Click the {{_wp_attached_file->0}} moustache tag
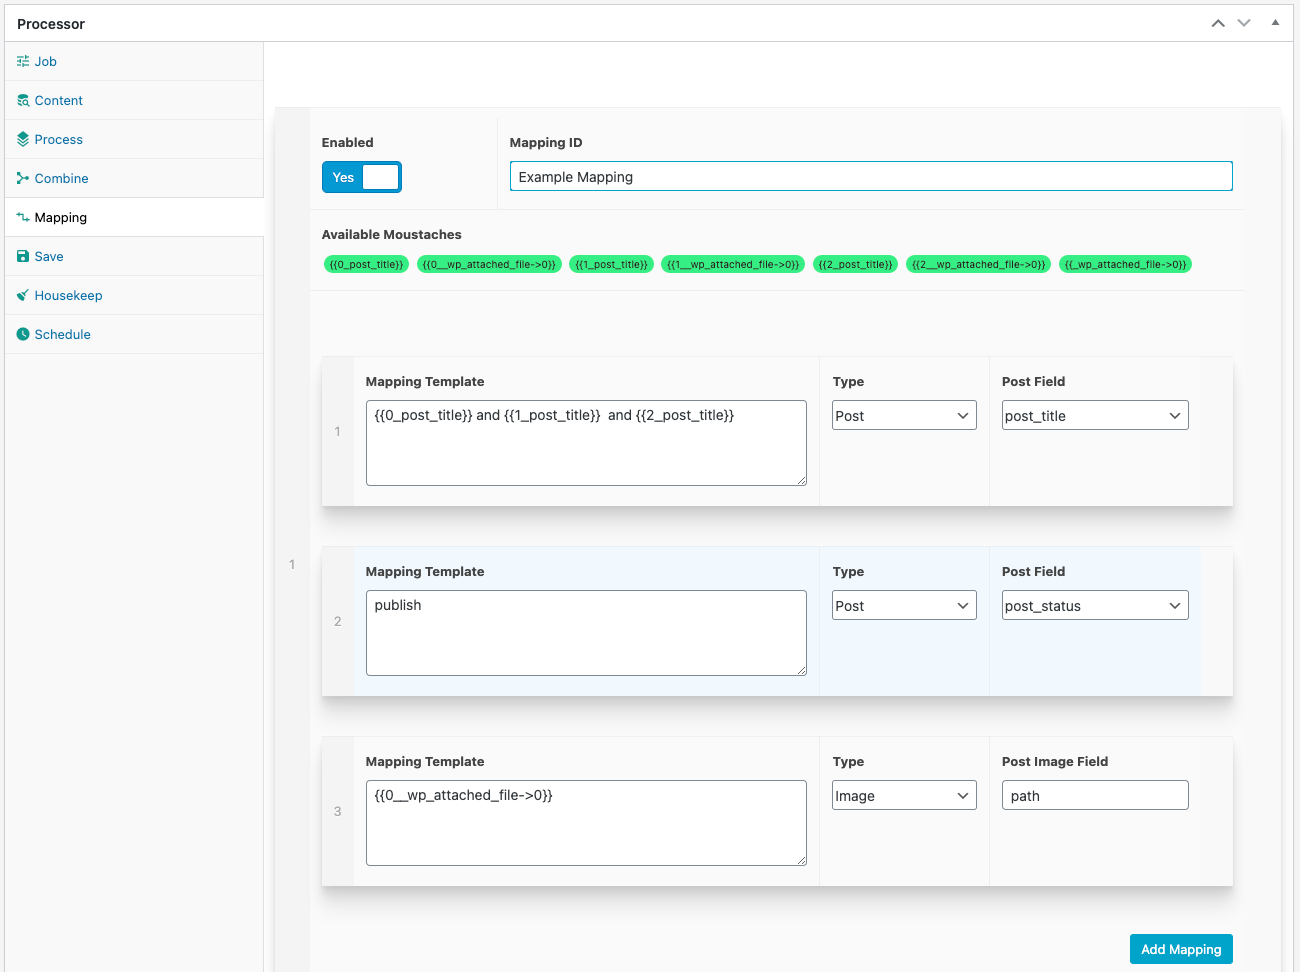The image size is (1300, 972). point(1125,264)
